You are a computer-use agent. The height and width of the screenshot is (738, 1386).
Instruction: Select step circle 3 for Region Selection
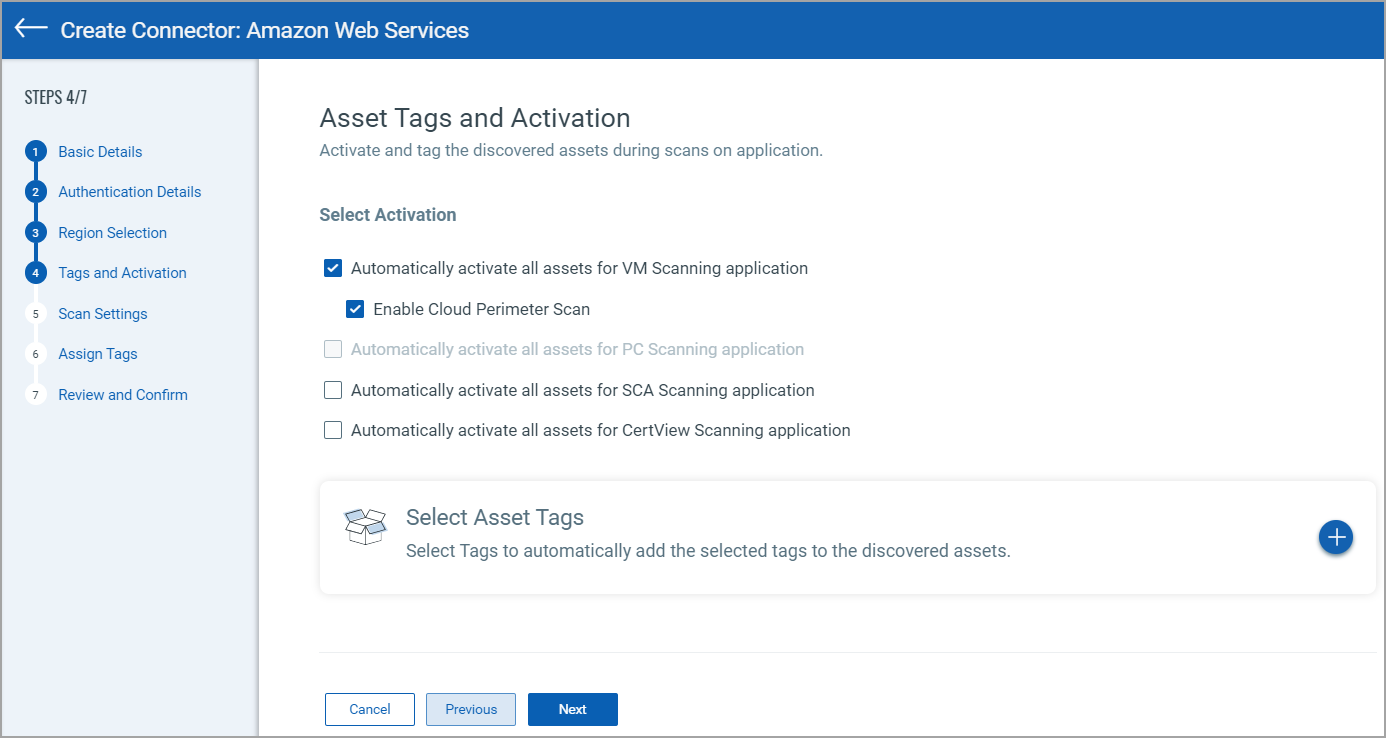(x=35, y=232)
